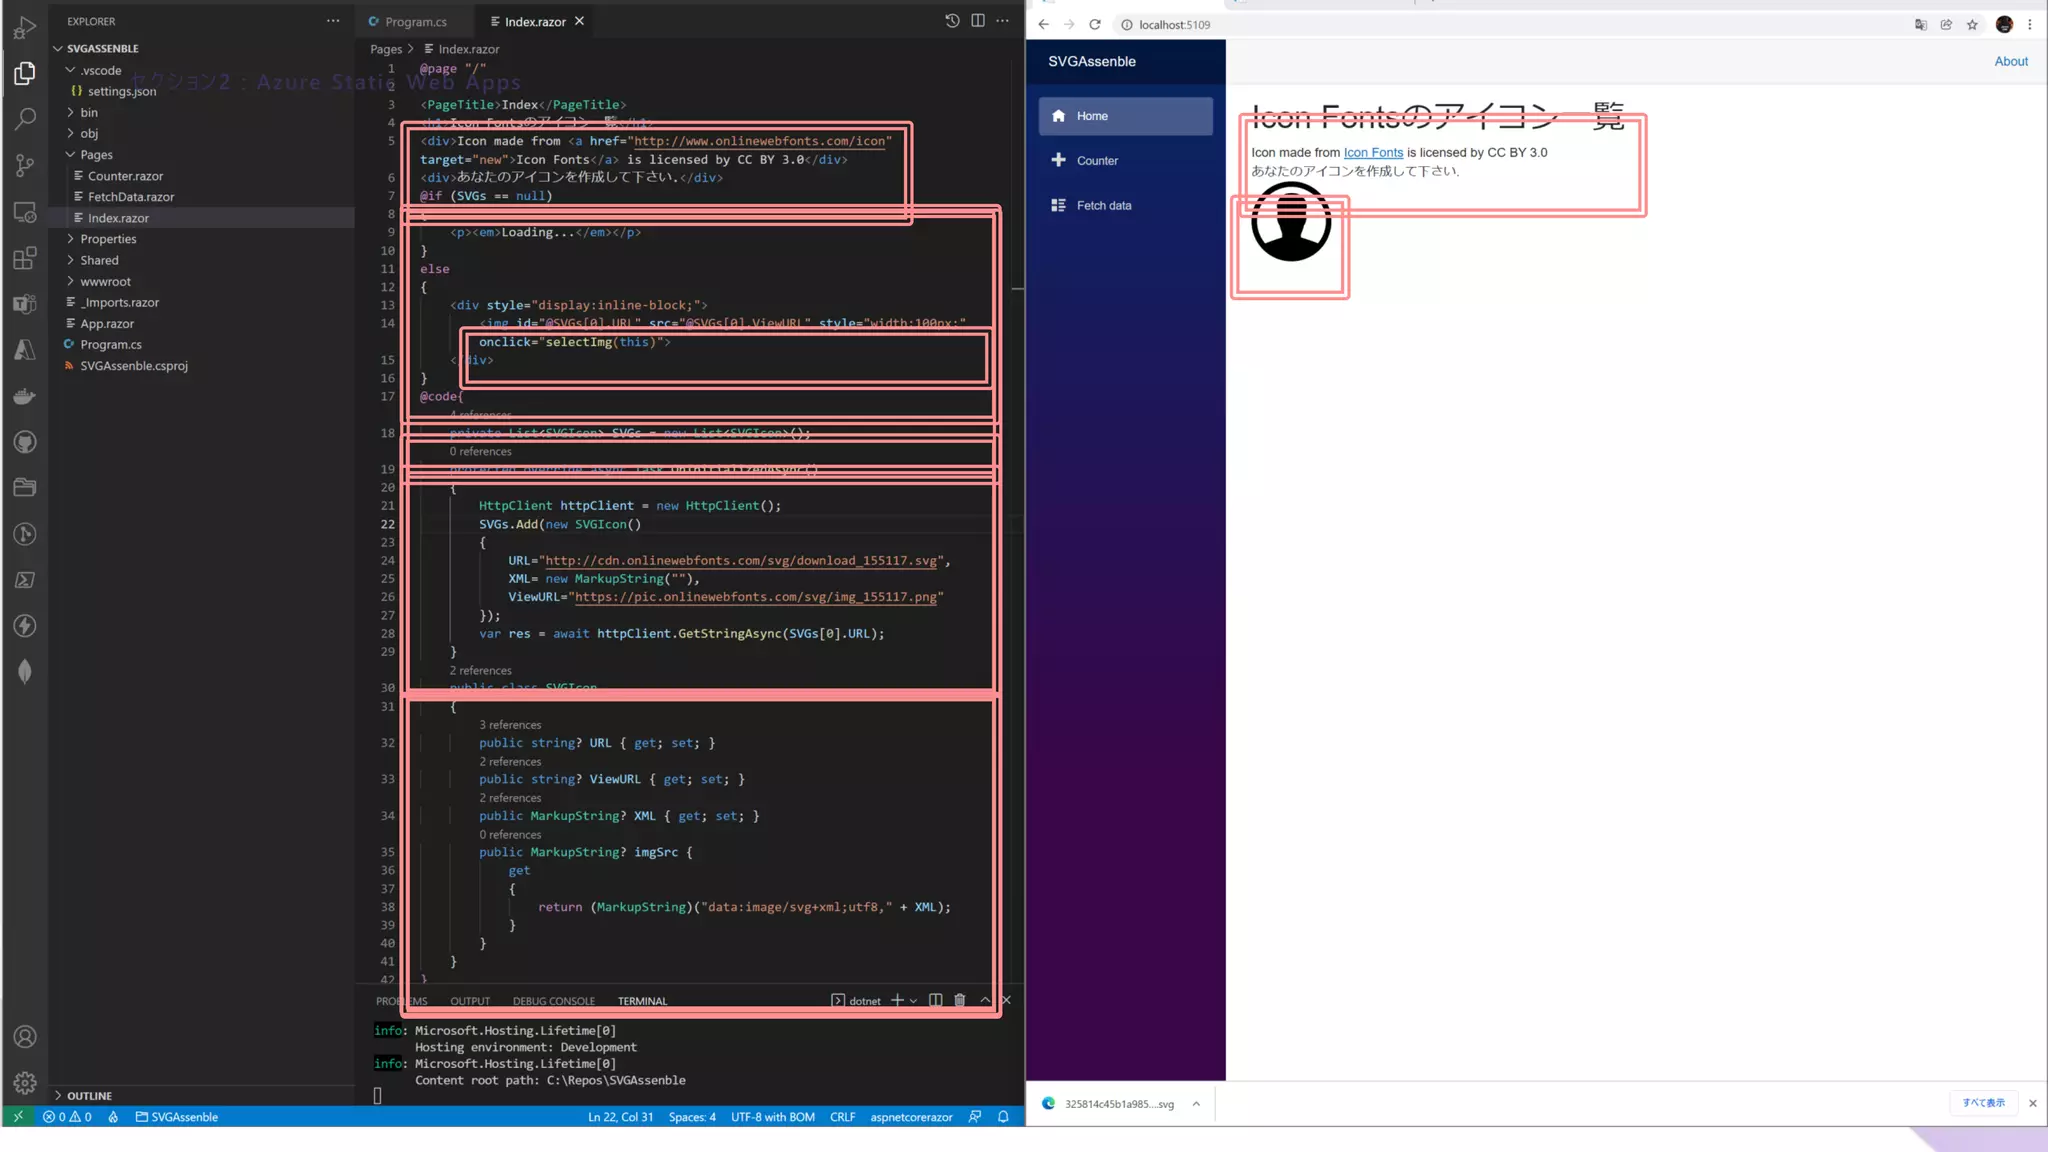Viewport: 2048px width, 1152px height.
Task: Switch to the DEBUG CONSOLE panel tab
Action: coord(553,1001)
